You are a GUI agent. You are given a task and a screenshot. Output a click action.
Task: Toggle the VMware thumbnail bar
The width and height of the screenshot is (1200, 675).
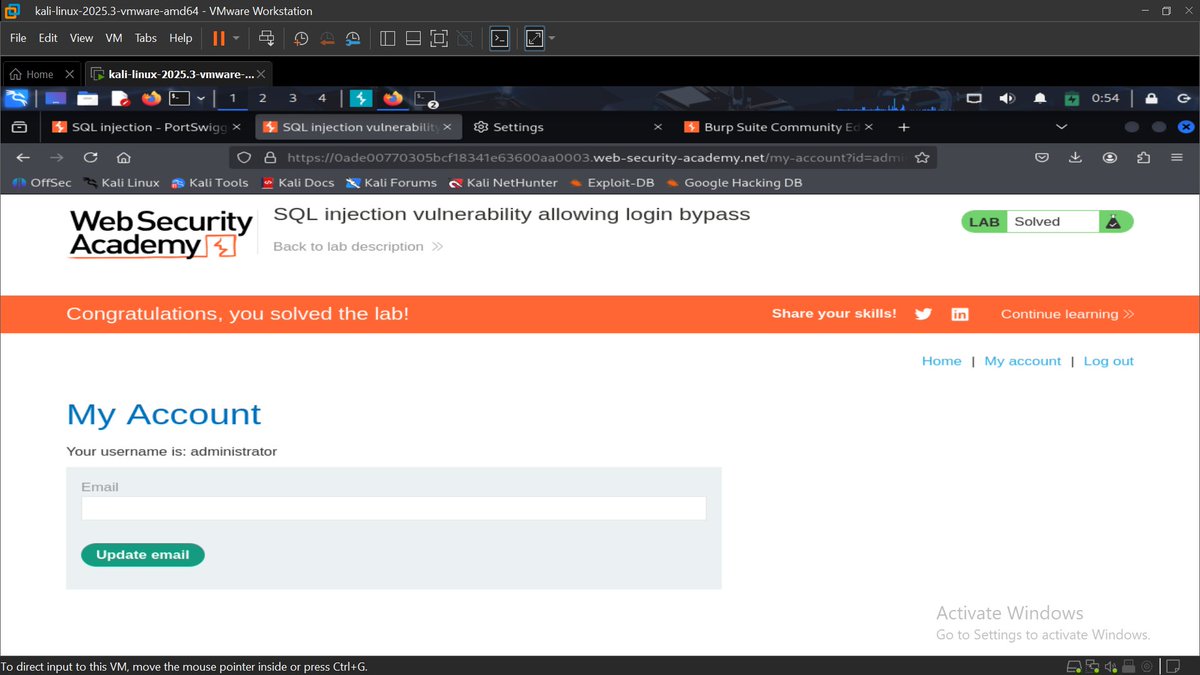pos(413,38)
